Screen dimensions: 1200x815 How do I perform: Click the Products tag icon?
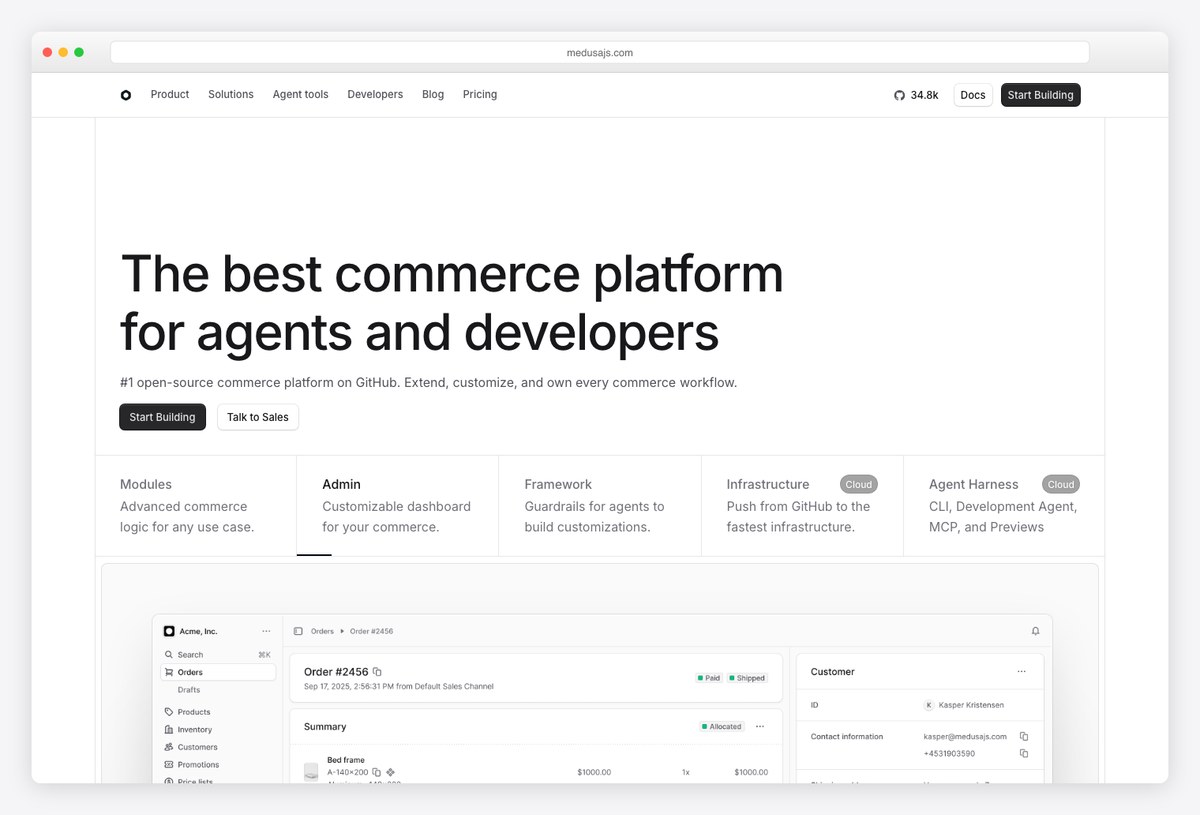coord(169,712)
